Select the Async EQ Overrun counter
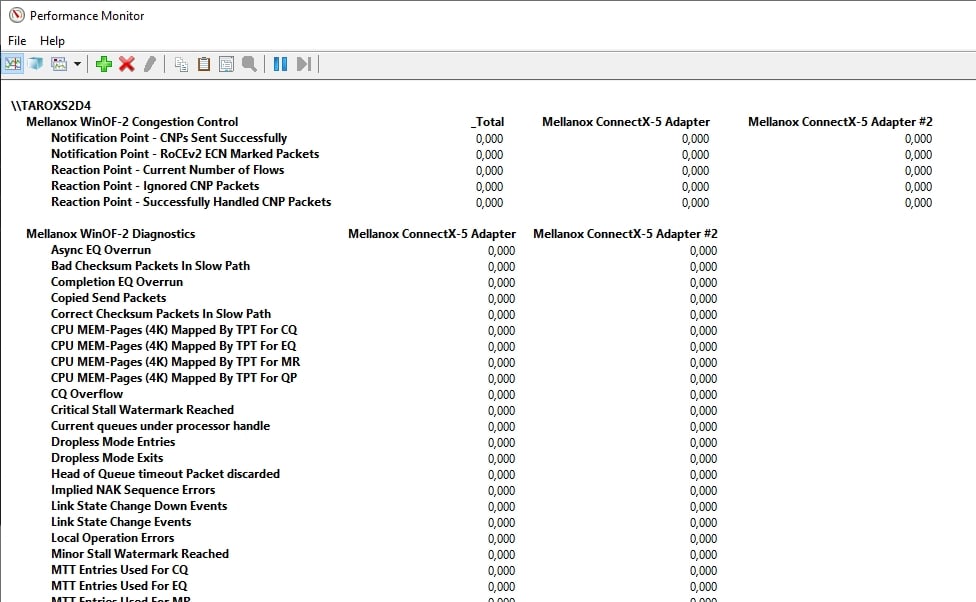 [x=101, y=250]
